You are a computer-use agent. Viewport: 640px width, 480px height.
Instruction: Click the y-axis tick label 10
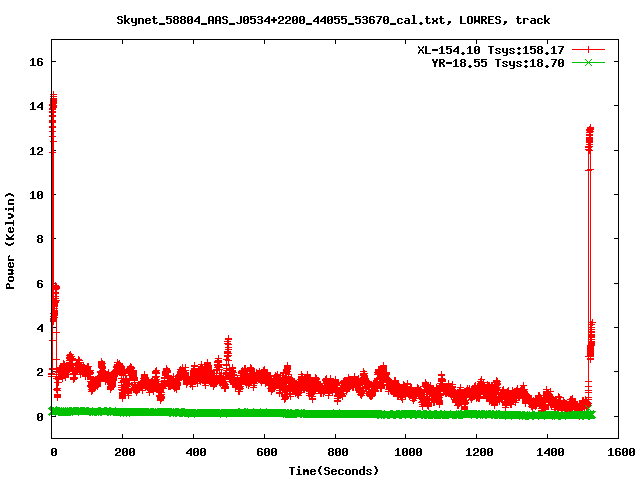(x=36, y=195)
